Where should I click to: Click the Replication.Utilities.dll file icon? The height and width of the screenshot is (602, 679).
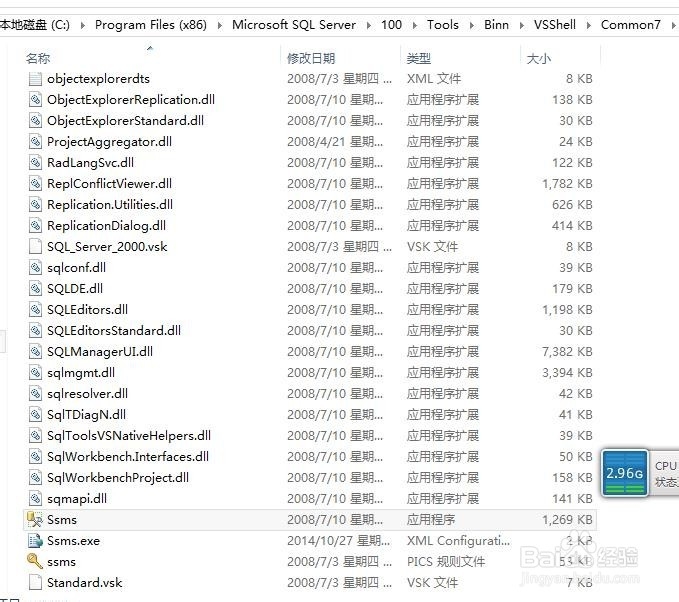35,205
